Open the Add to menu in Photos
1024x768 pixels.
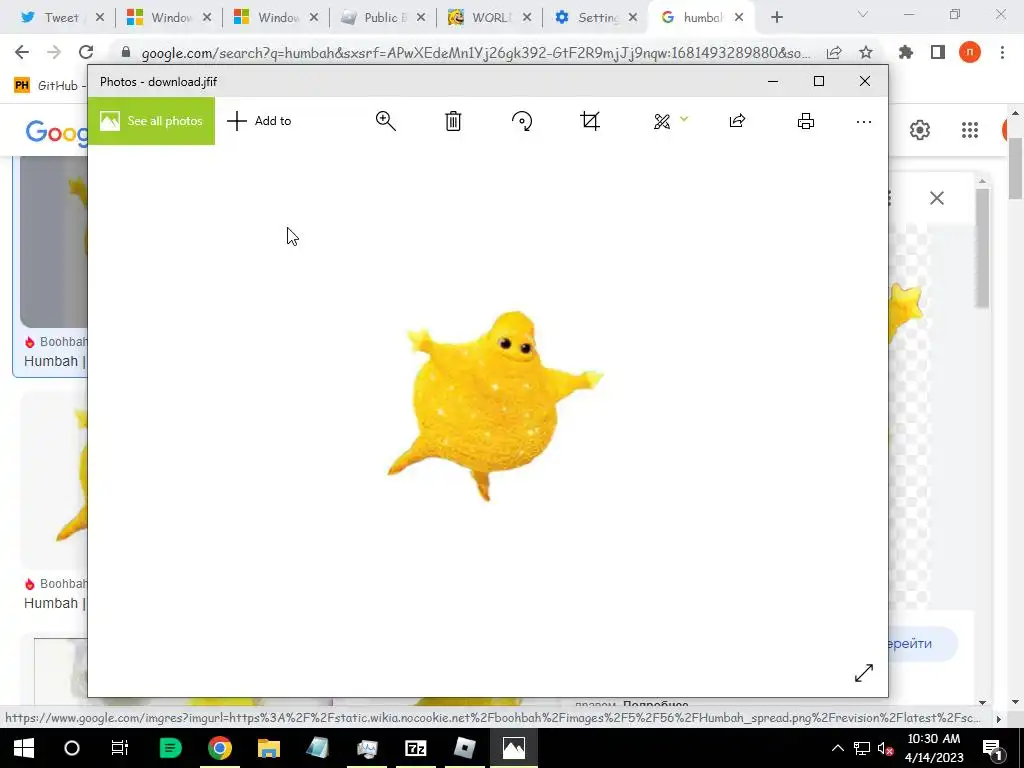tap(259, 121)
